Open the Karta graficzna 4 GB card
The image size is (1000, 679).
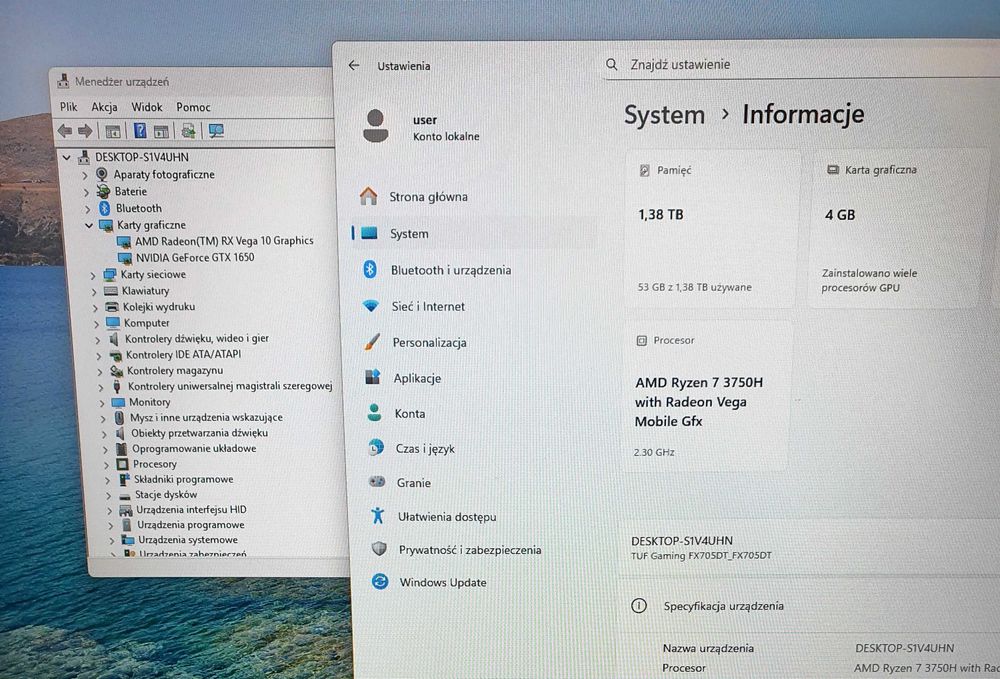pyautogui.click(x=897, y=230)
